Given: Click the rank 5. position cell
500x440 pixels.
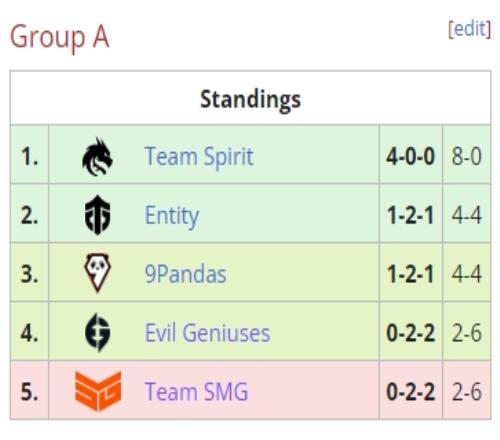Looking at the screenshot, I should (x=29, y=391).
